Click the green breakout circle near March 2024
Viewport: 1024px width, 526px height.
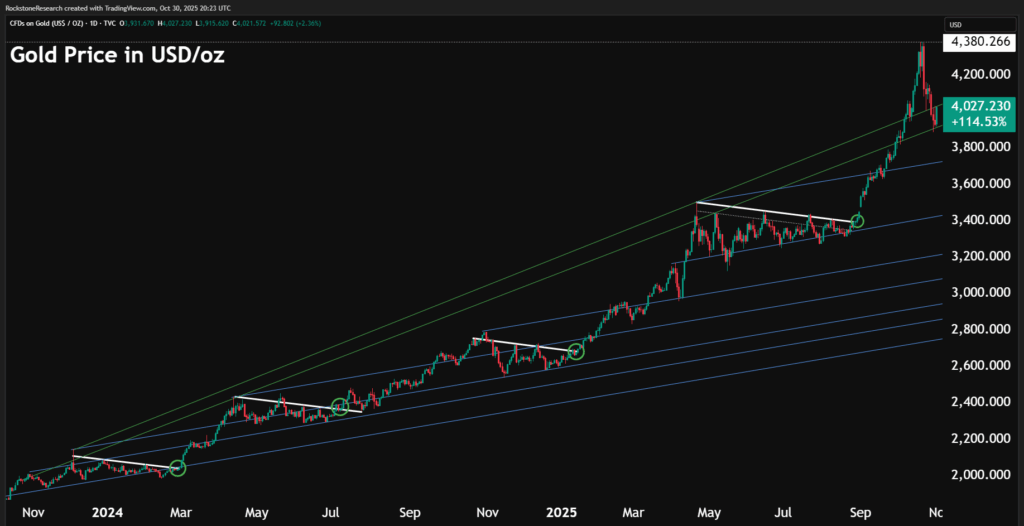177,468
